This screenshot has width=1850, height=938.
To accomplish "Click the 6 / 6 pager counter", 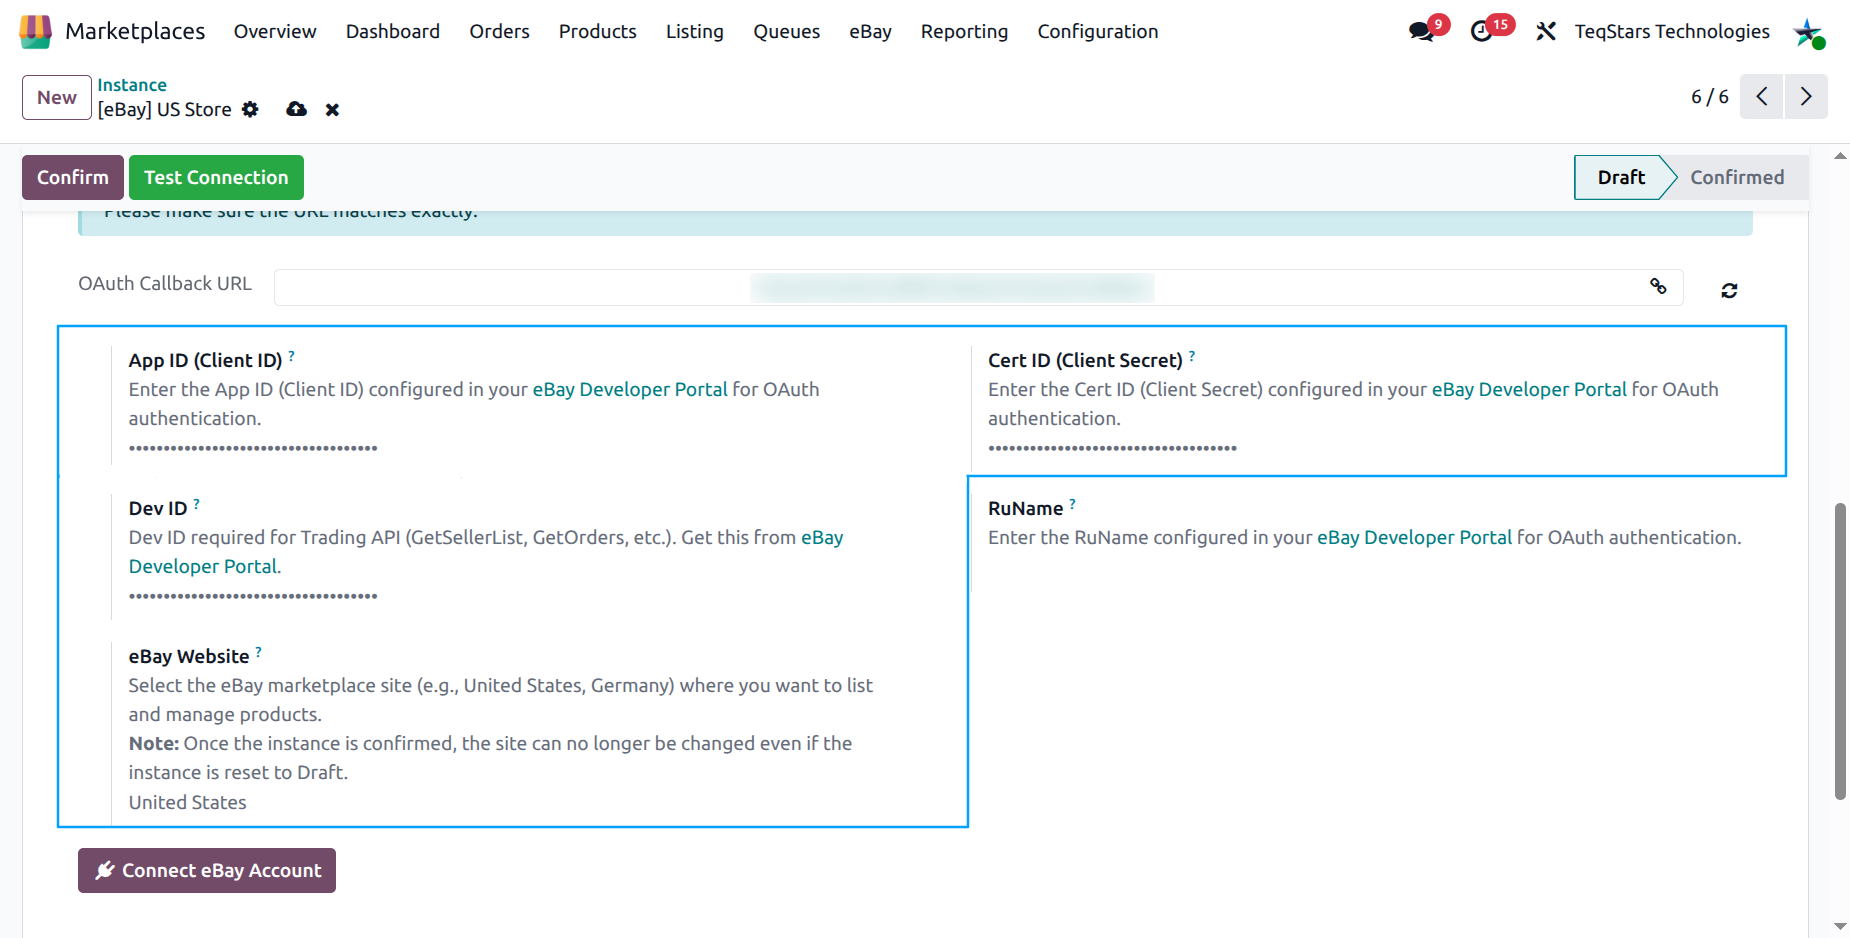I will 1709,97.
